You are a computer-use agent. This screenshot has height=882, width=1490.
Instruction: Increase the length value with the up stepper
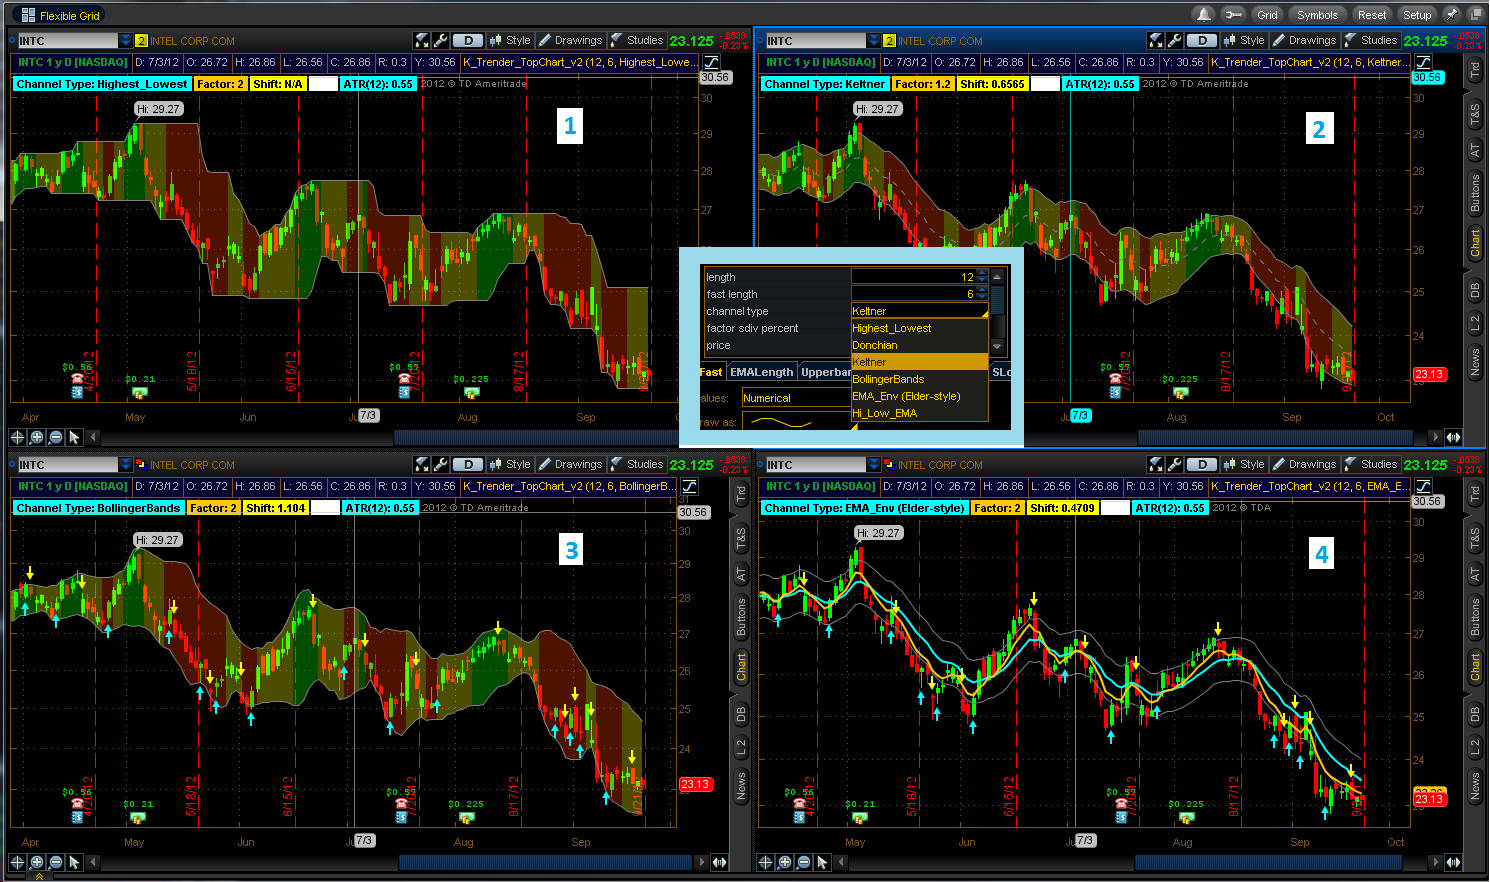point(982,273)
